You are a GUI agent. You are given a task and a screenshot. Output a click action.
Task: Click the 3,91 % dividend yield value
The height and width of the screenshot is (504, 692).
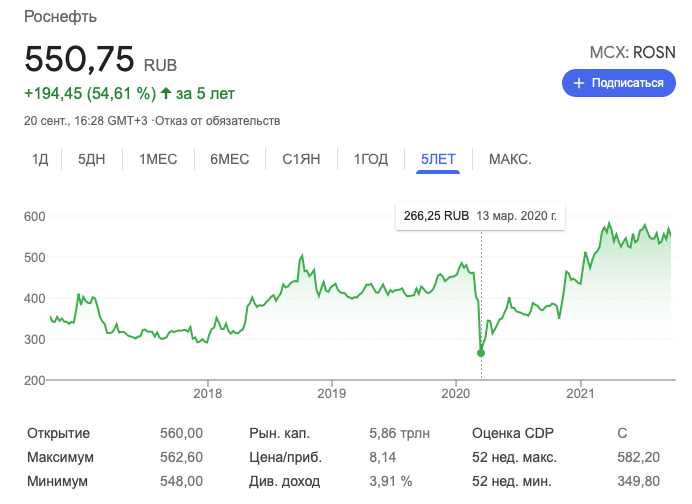click(x=391, y=481)
